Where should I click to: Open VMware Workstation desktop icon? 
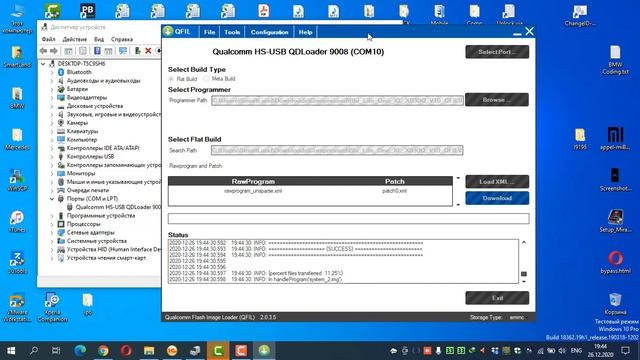(x=17, y=307)
